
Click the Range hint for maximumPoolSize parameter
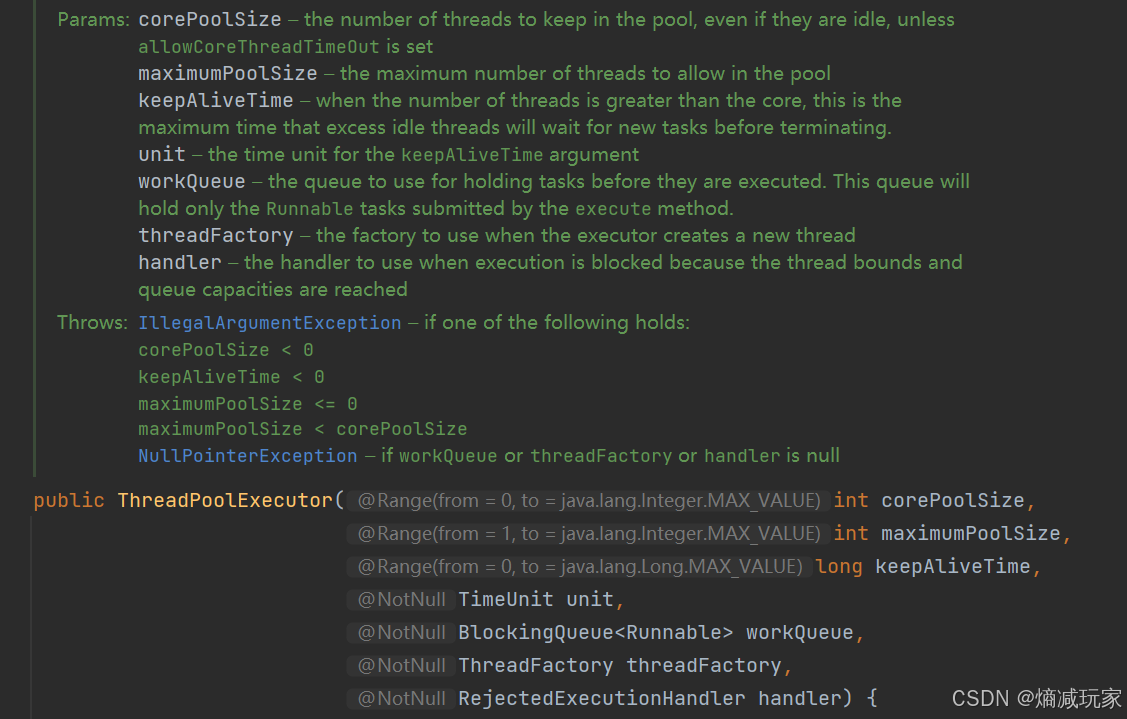tap(589, 533)
